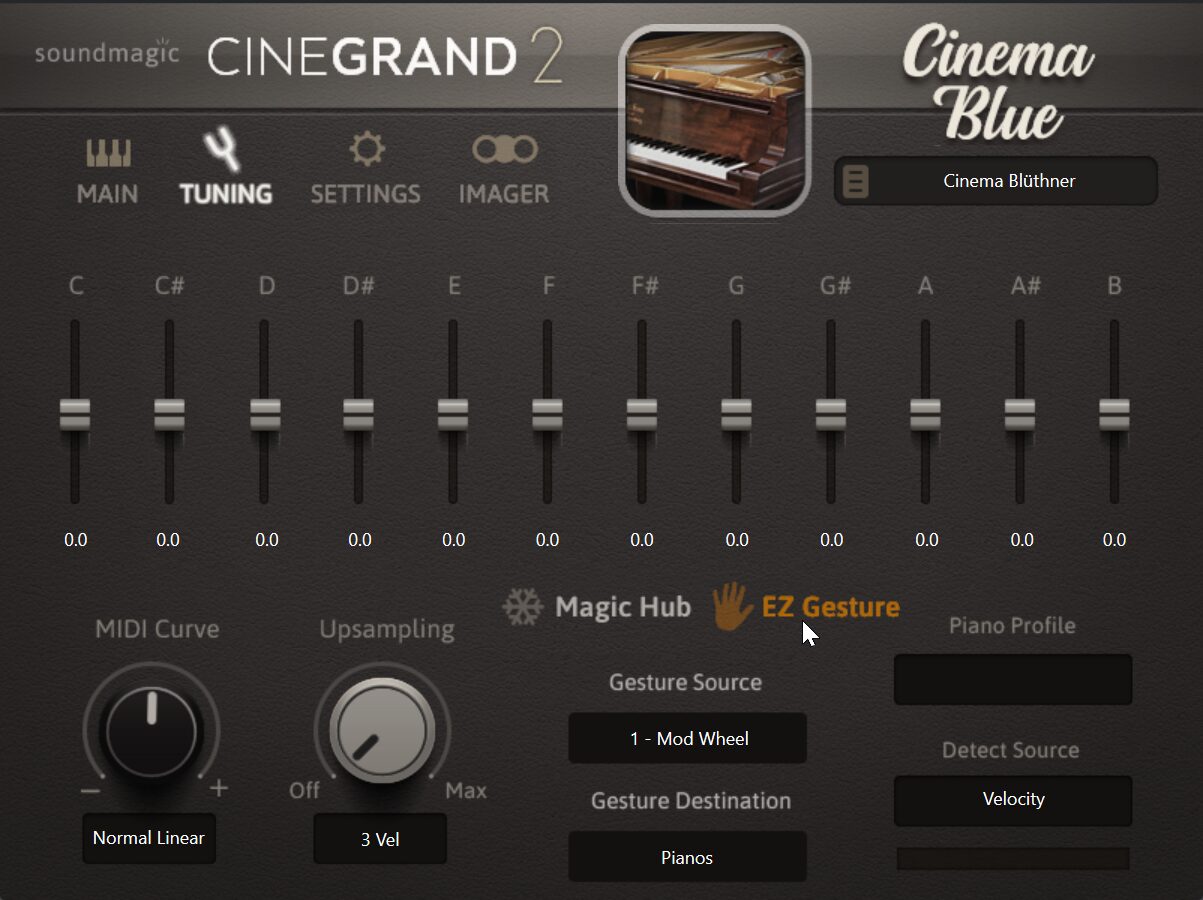This screenshot has height=900, width=1203.
Task: Go to the IMAGER tab
Action: tap(504, 194)
